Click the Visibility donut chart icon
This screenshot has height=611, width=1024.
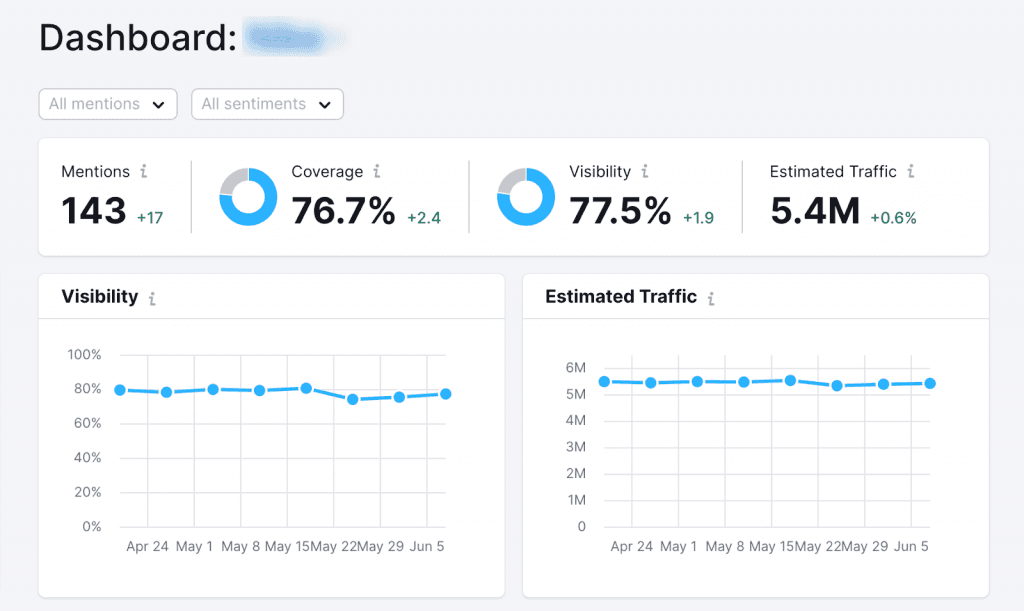pos(526,197)
